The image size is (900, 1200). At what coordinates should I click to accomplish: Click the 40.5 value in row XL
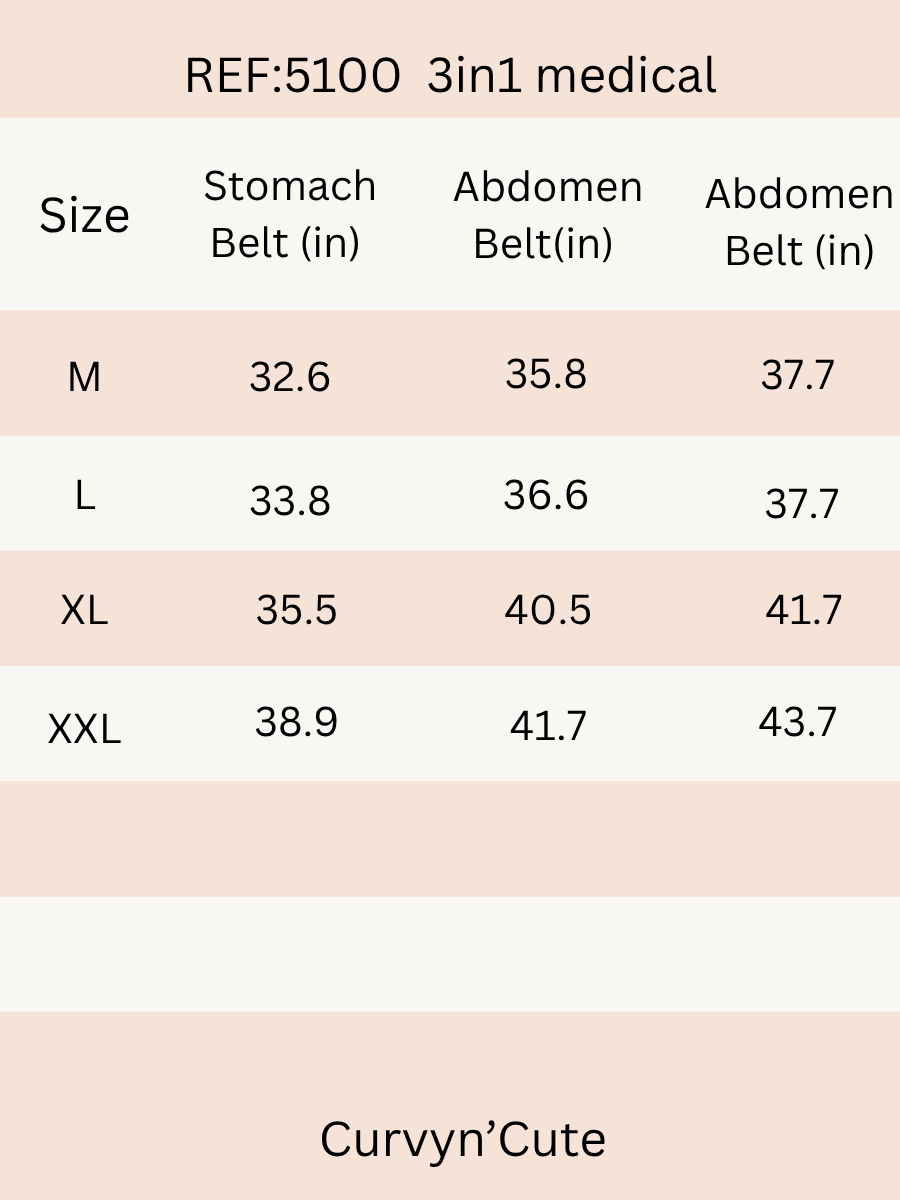pyautogui.click(x=548, y=610)
